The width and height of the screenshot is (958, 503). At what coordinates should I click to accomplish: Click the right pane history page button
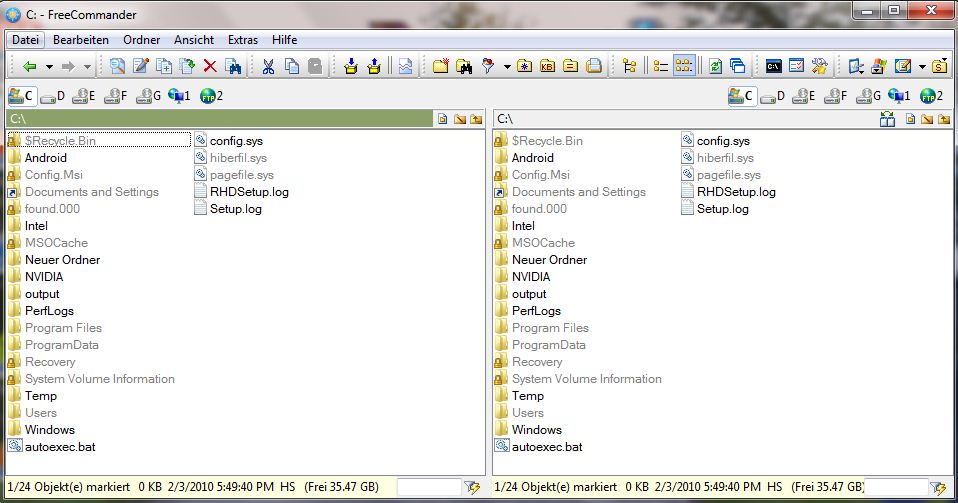(910, 119)
